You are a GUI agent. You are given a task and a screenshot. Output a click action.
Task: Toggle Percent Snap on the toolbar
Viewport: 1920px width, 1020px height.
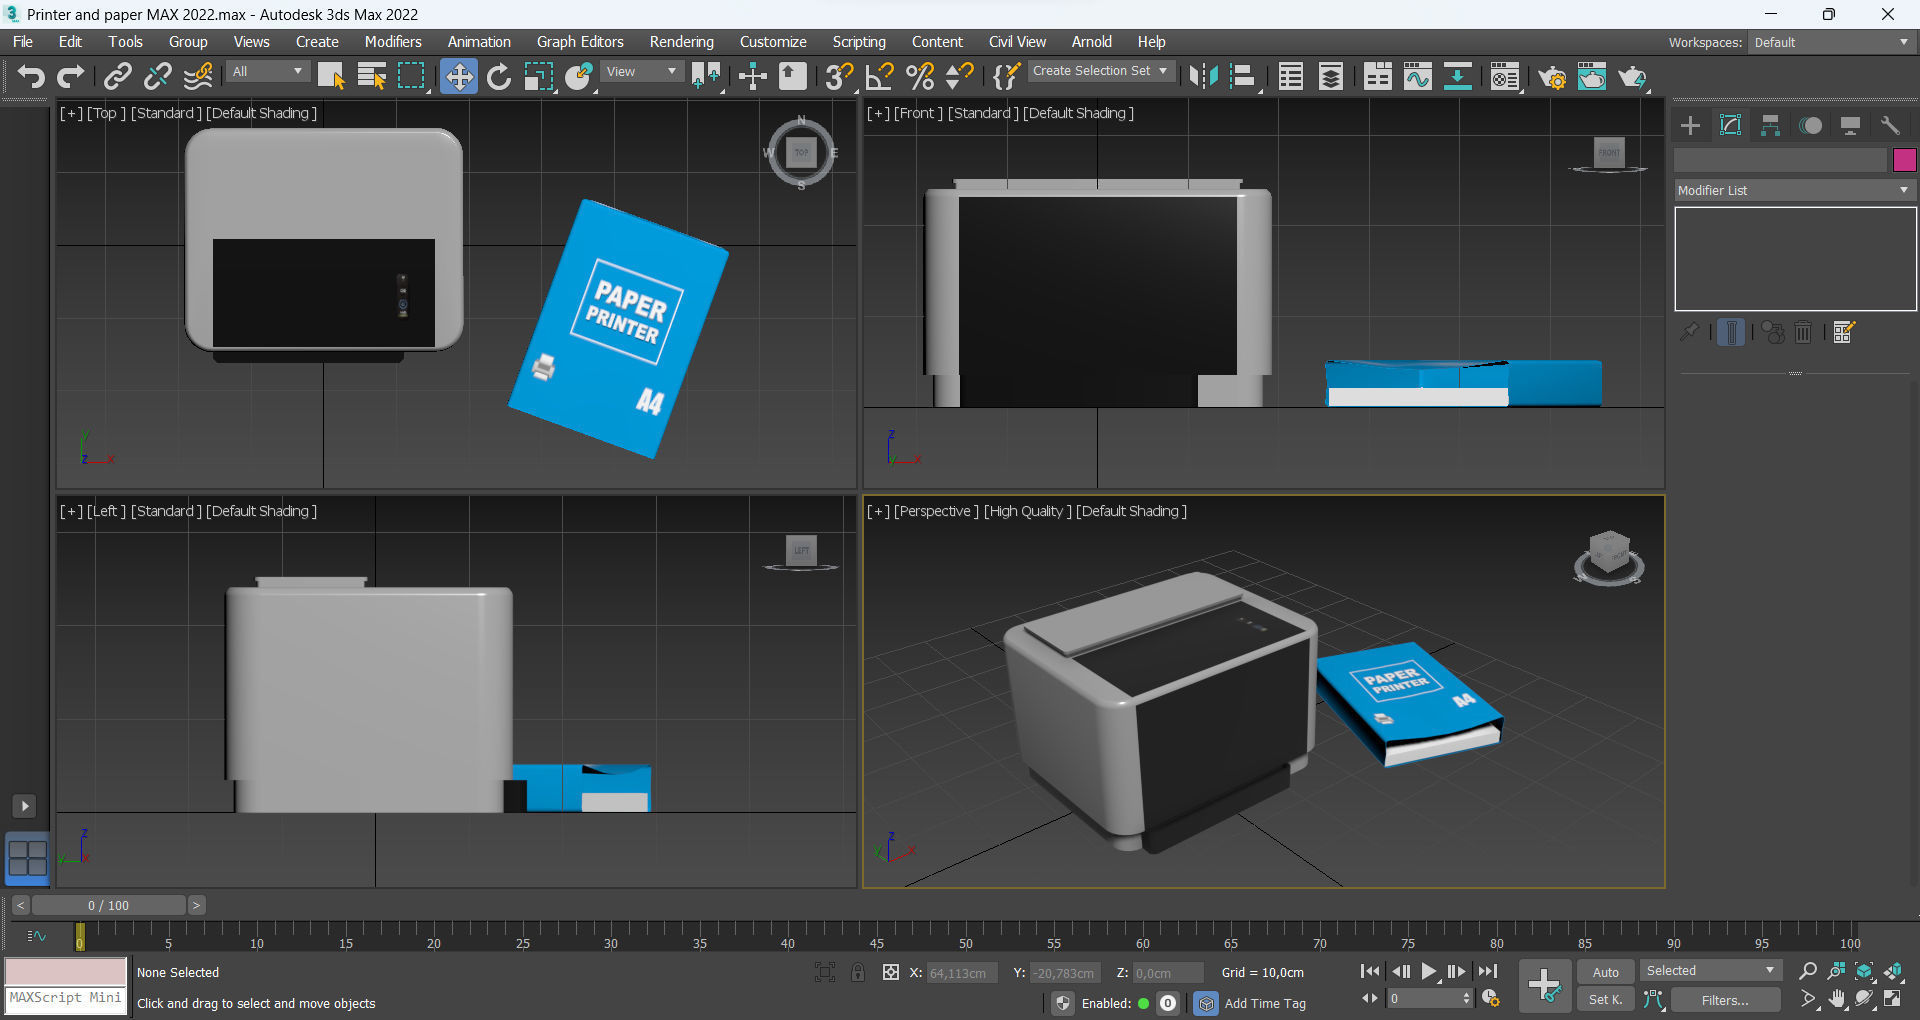pyautogui.click(x=920, y=76)
